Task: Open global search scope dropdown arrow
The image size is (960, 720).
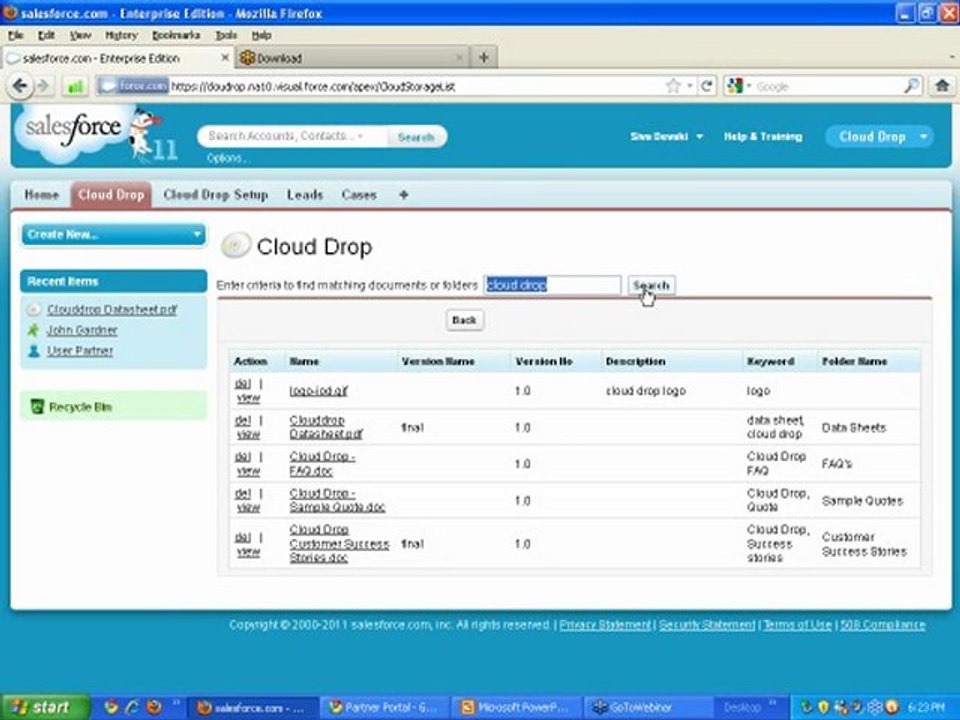Action: pyautogui.click(x=361, y=136)
